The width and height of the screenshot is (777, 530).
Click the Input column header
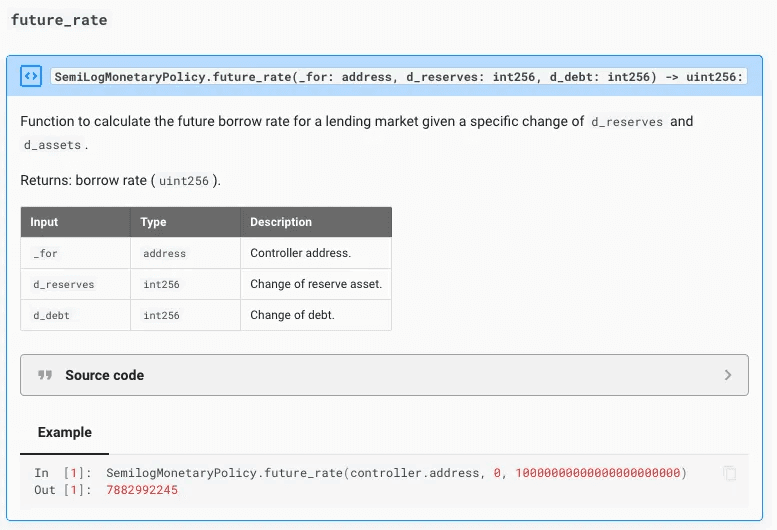click(x=45, y=222)
